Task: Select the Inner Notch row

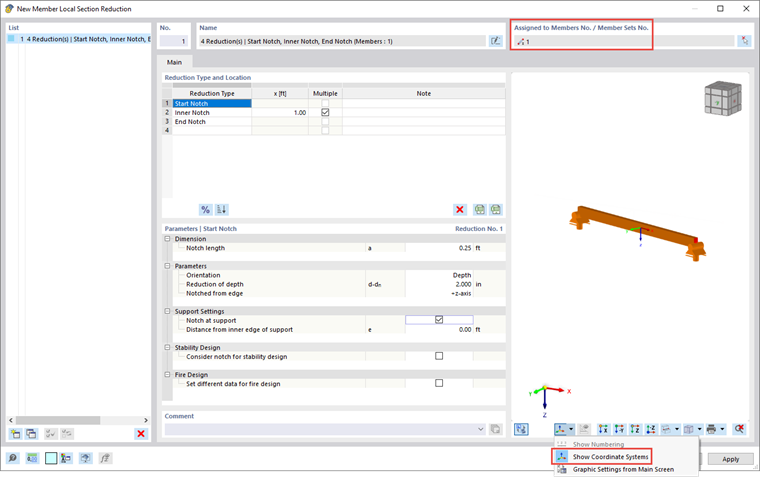Action: [x=212, y=112]
